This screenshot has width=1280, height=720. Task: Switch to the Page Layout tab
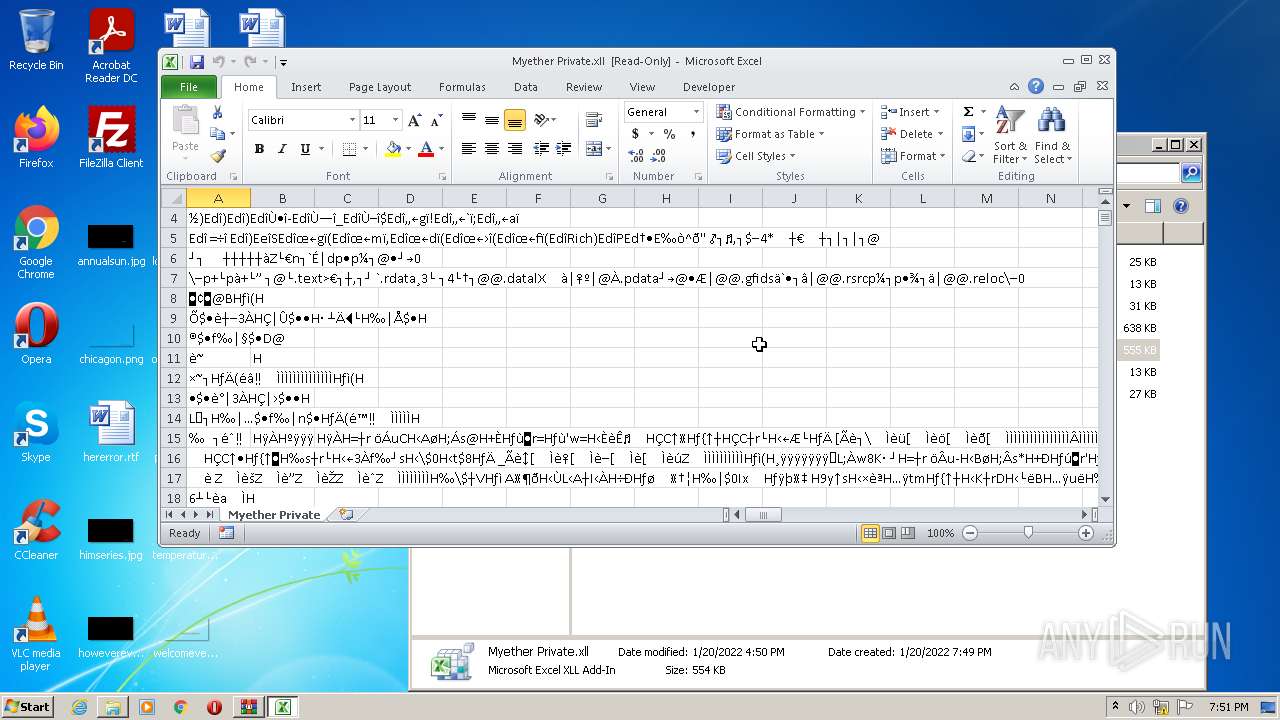pyautogui.click(x=380, y=87)
